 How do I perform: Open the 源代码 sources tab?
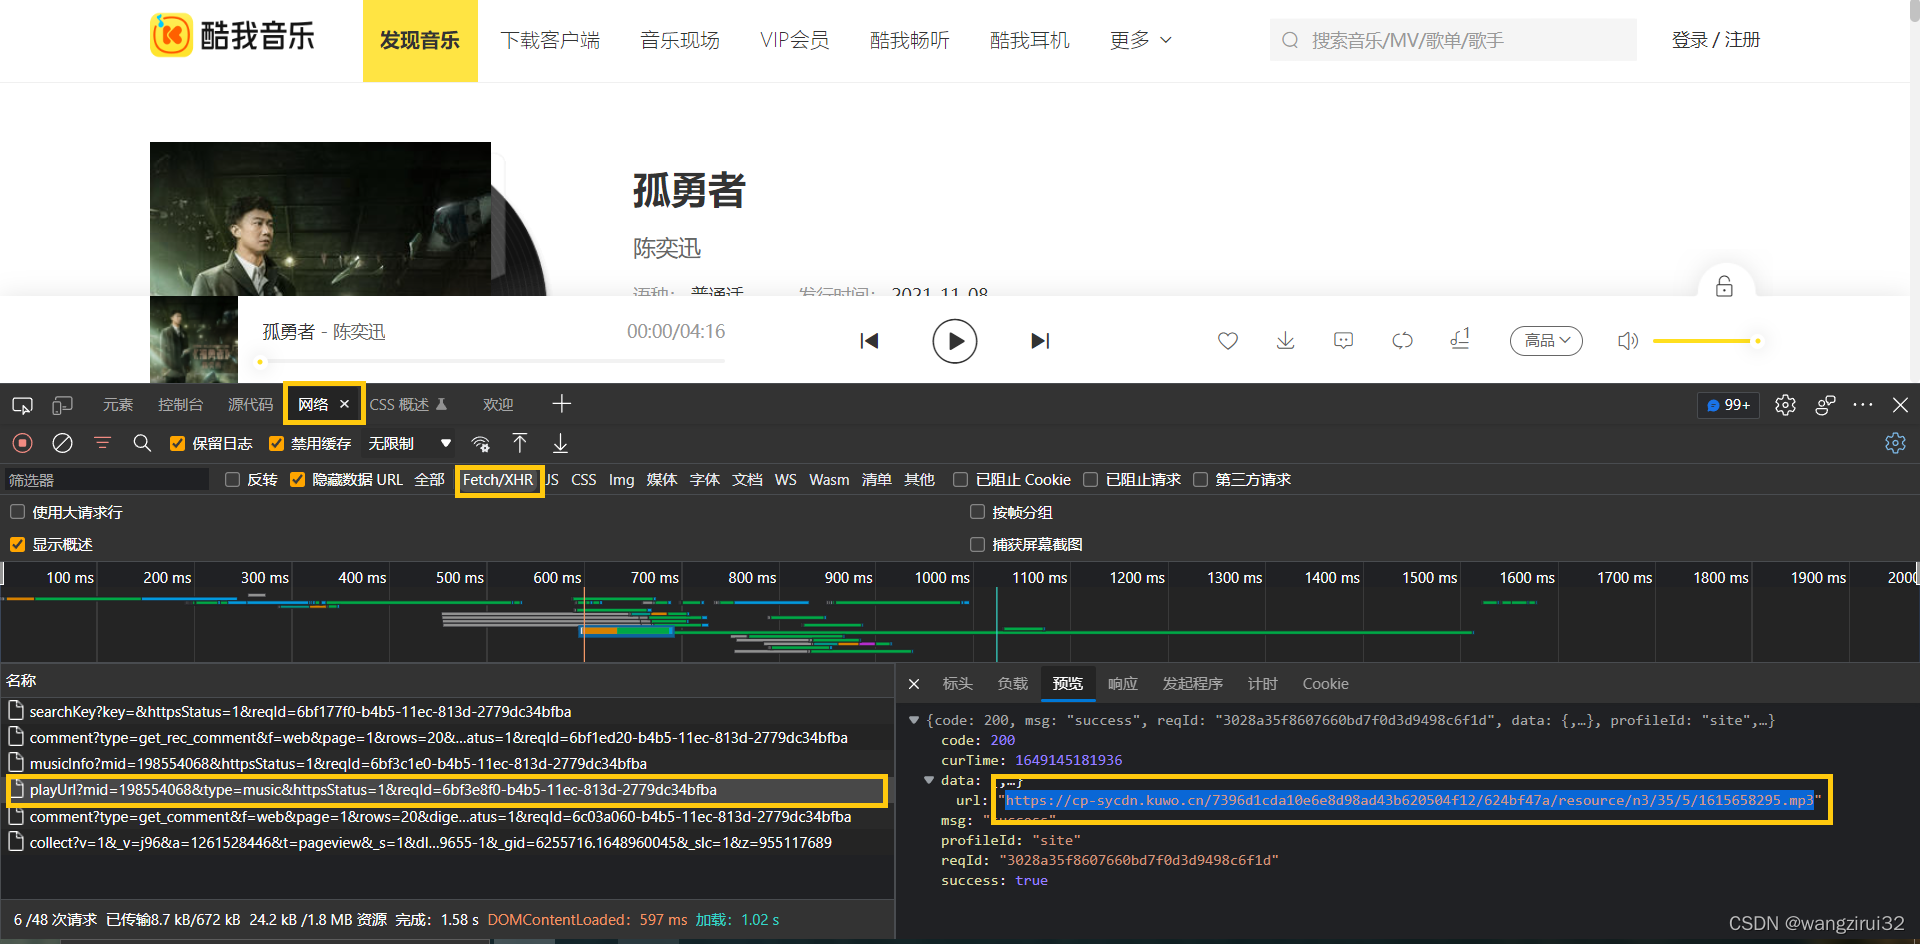pyautogui.click(x=250, y=405)
